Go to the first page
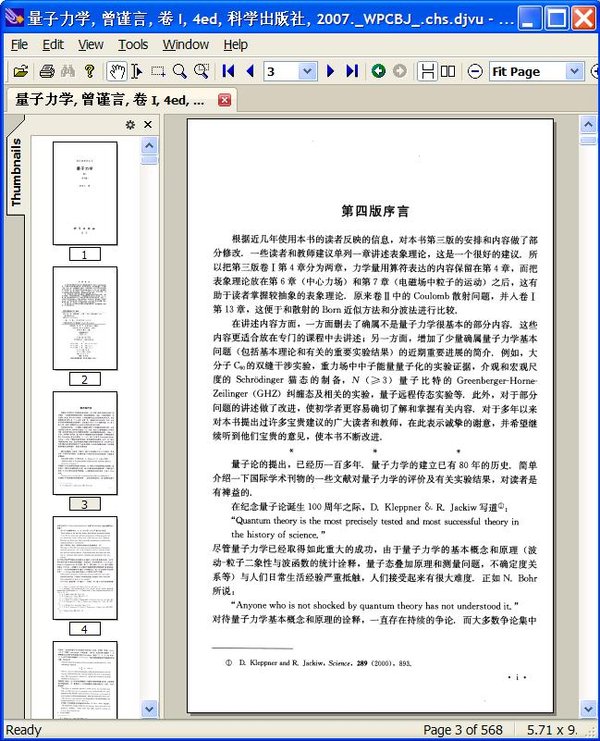The width and height of the screenshot is (600, 741). (229, 71)
